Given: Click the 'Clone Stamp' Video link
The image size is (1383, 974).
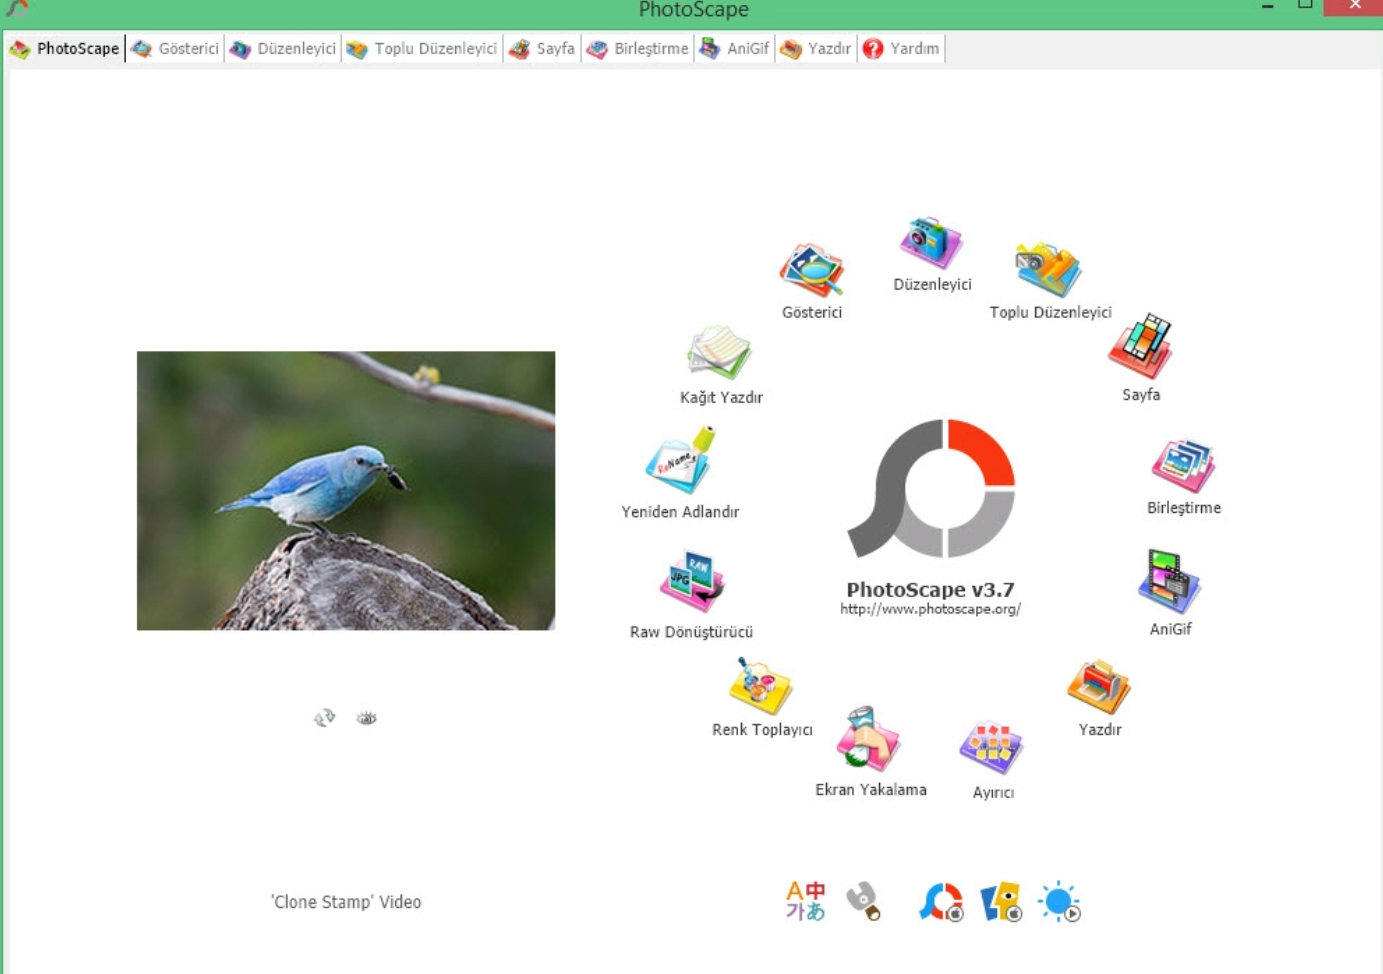Looking at the screenshot, I should [x=346, y=902].
